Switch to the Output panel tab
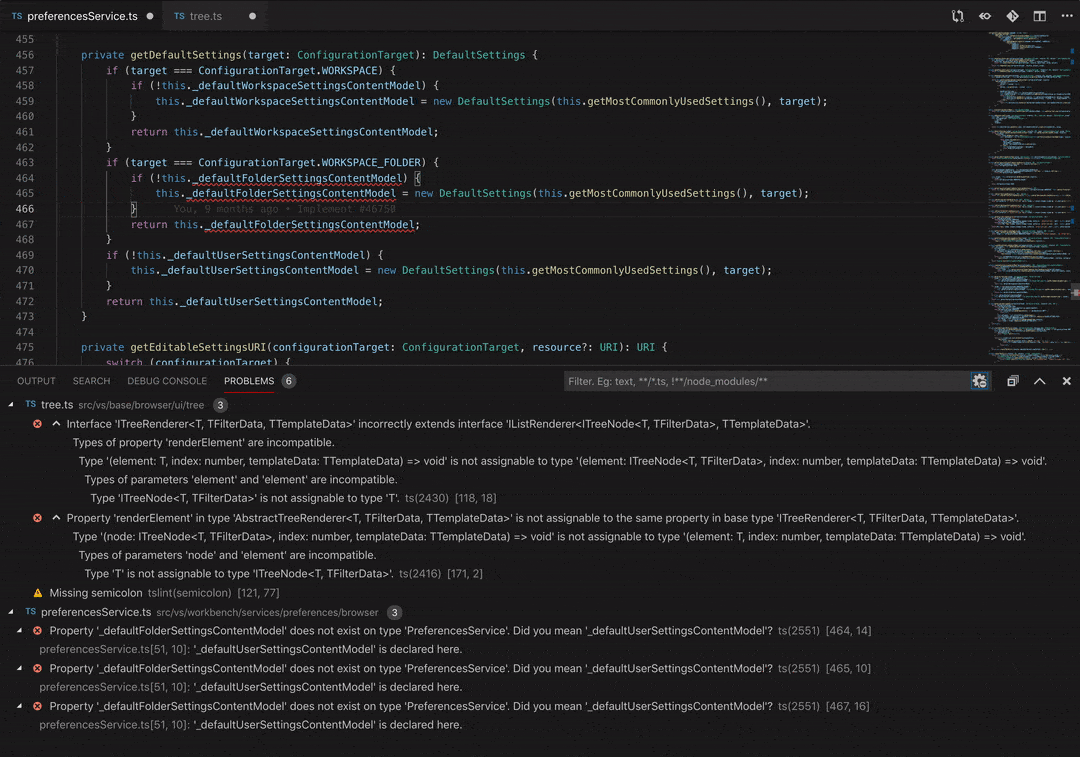Screen dimensions: 1080x757 (x=36, y=381)
